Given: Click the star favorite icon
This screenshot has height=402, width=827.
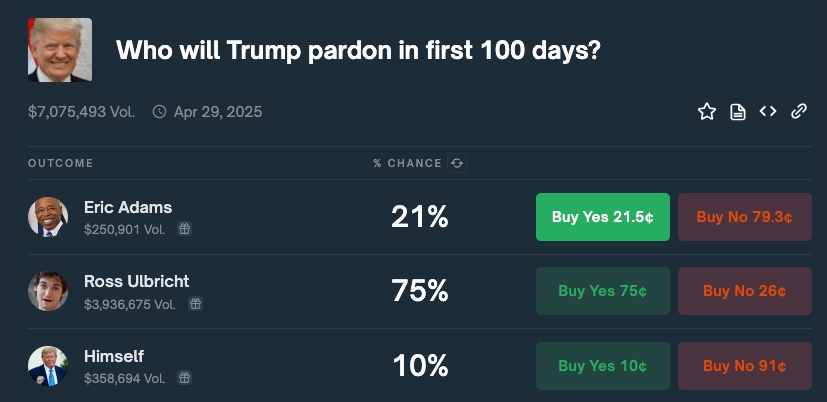Looking at the screenshot, I should click(707, 111).
